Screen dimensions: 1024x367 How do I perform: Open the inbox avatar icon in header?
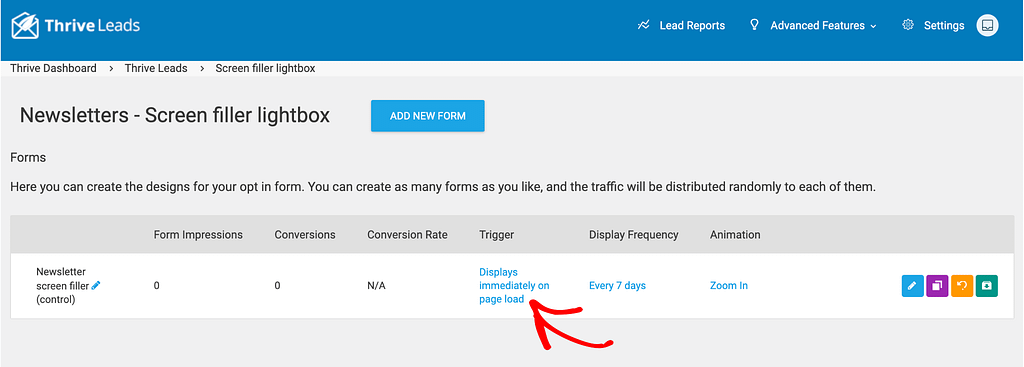(x=987, y=25)
